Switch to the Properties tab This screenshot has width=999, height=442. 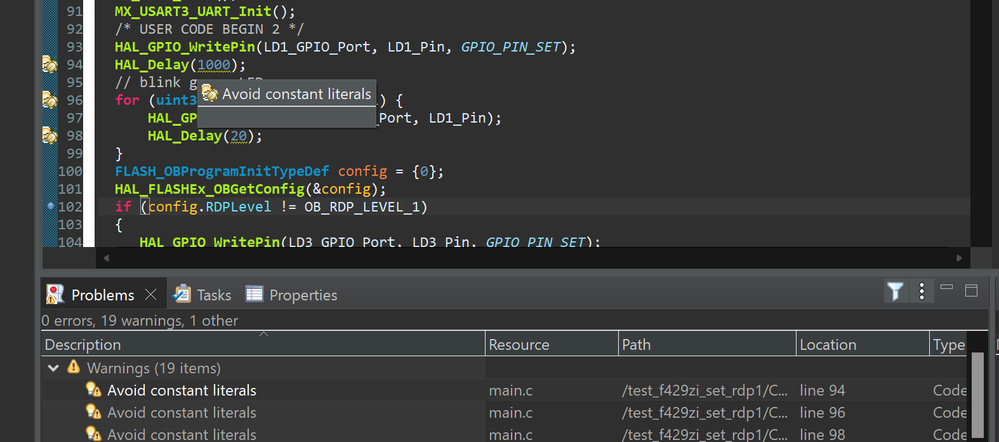[x=291, y=294]
